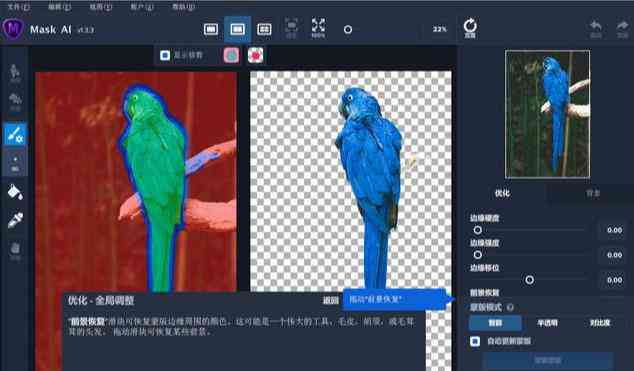Switch to the dimmed tab beside 优化
Viewport: 634px width, 371px height.
point(593,193)
